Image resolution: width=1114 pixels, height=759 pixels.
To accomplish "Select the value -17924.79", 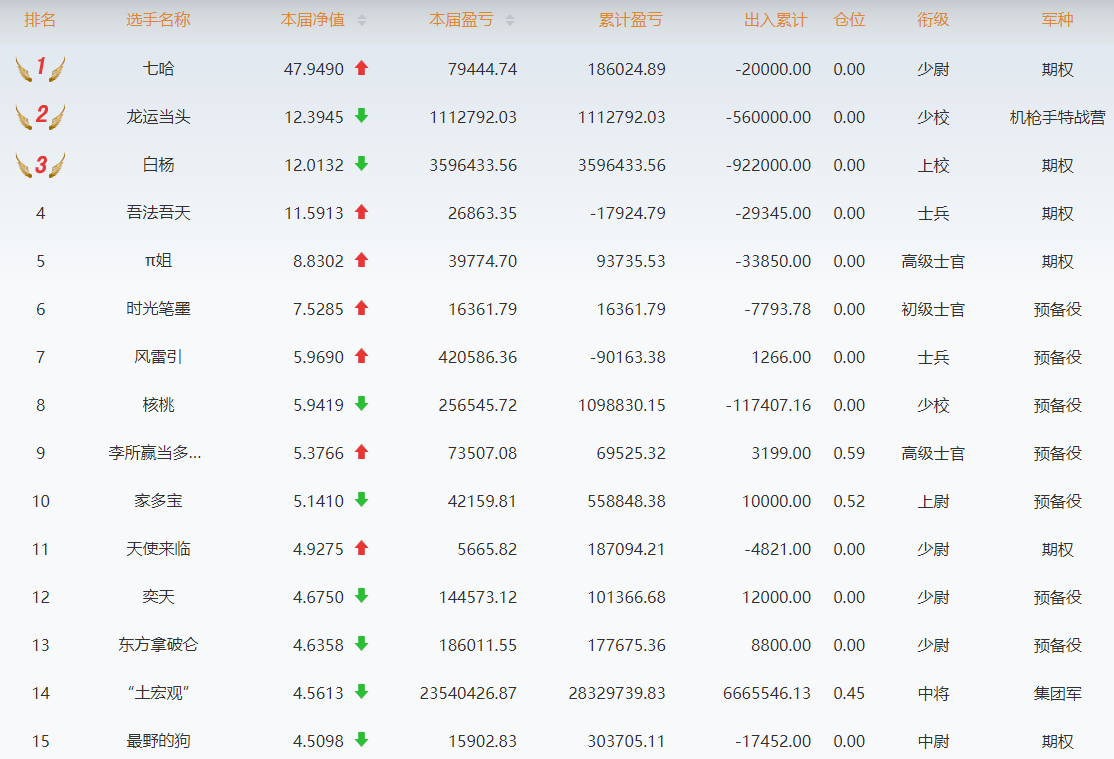I will pos(627,213).
